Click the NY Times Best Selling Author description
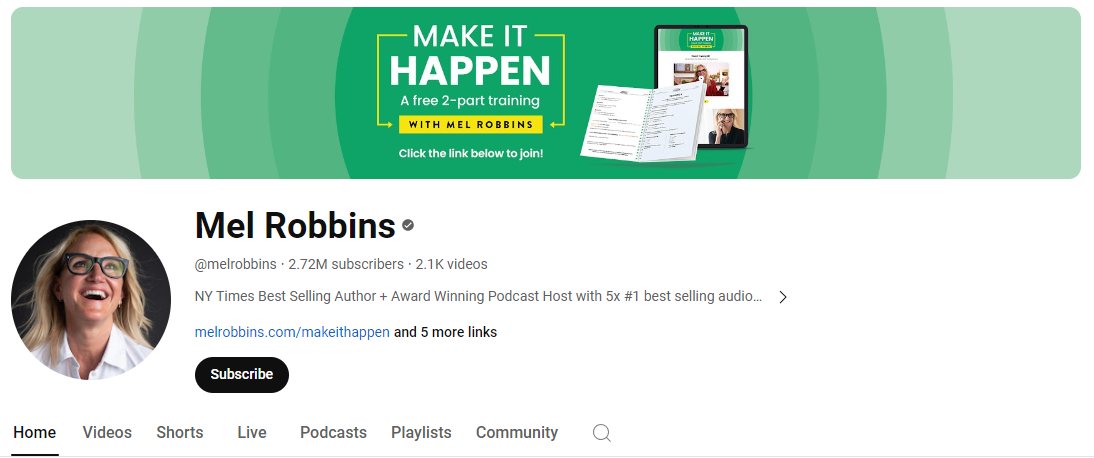1094x458 pixels. point(478,297)
